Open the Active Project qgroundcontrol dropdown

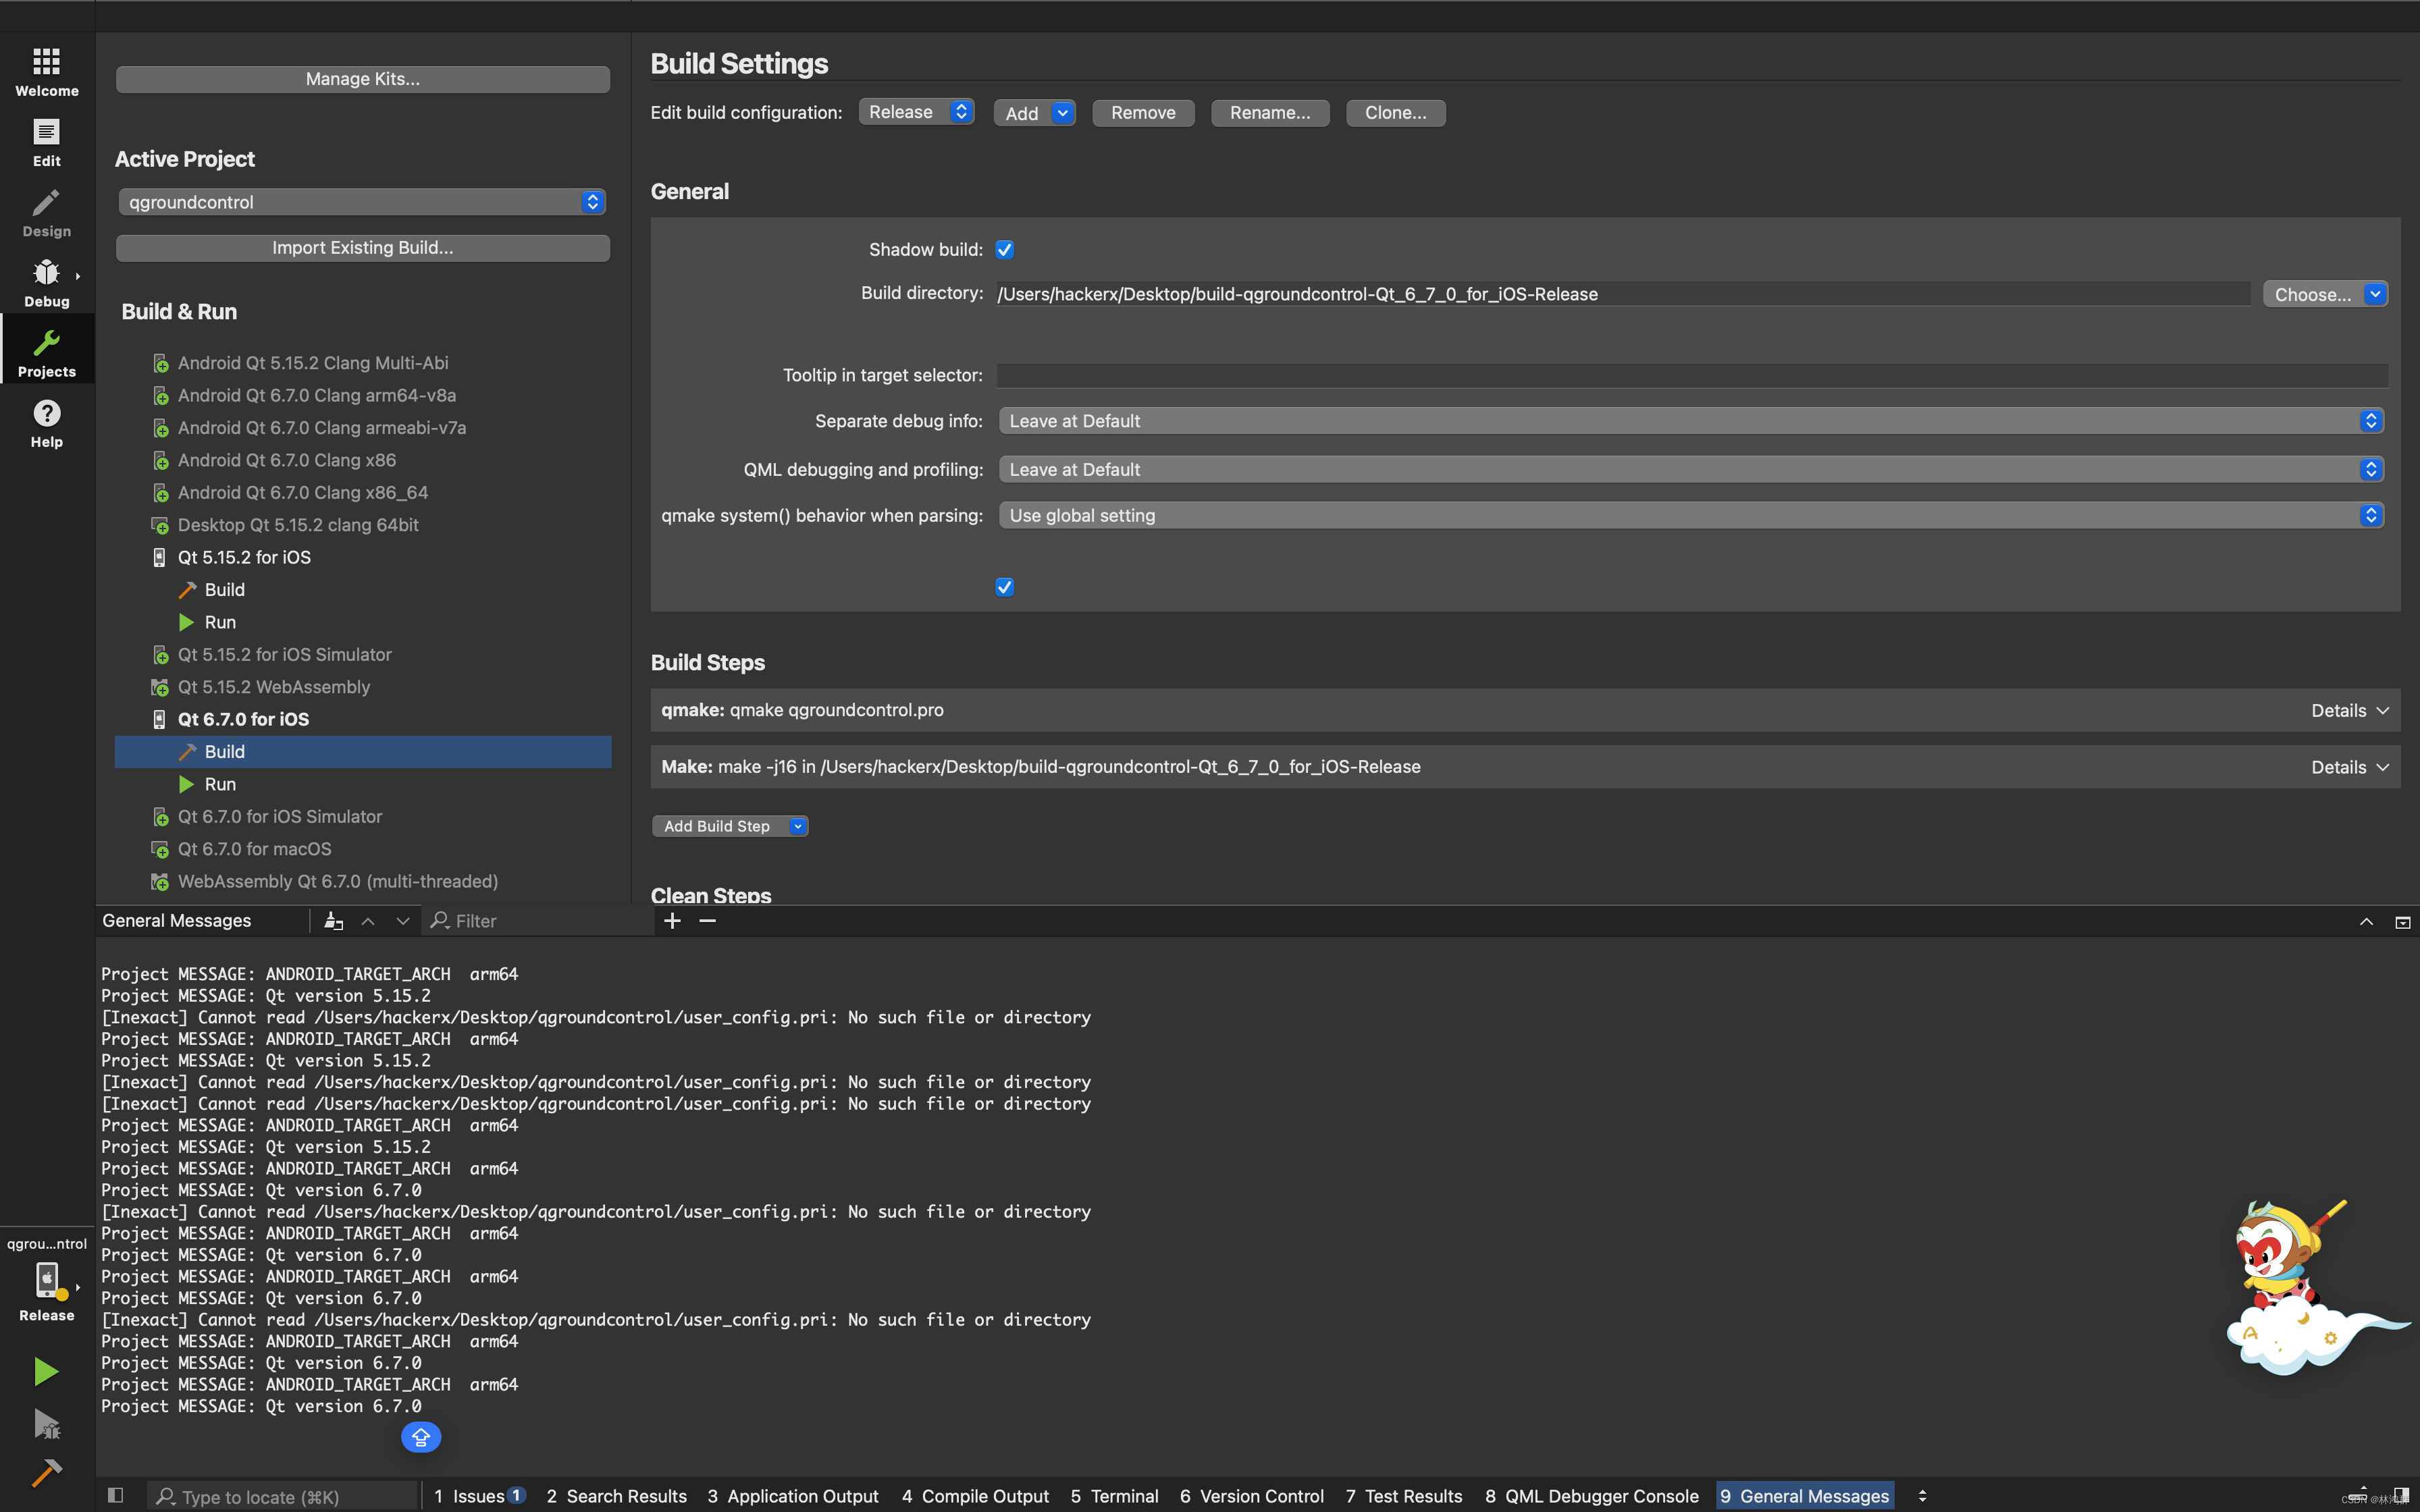click(362, 202)
